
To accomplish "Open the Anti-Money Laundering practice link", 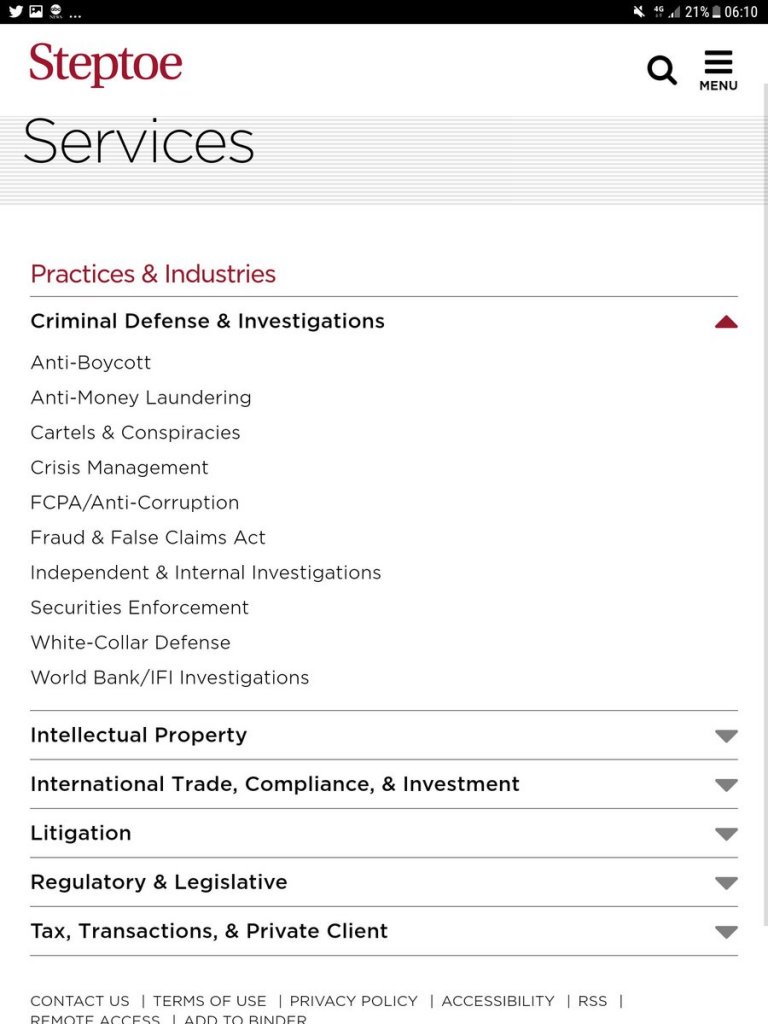I will pyautogui.click(x=141, y=398).
